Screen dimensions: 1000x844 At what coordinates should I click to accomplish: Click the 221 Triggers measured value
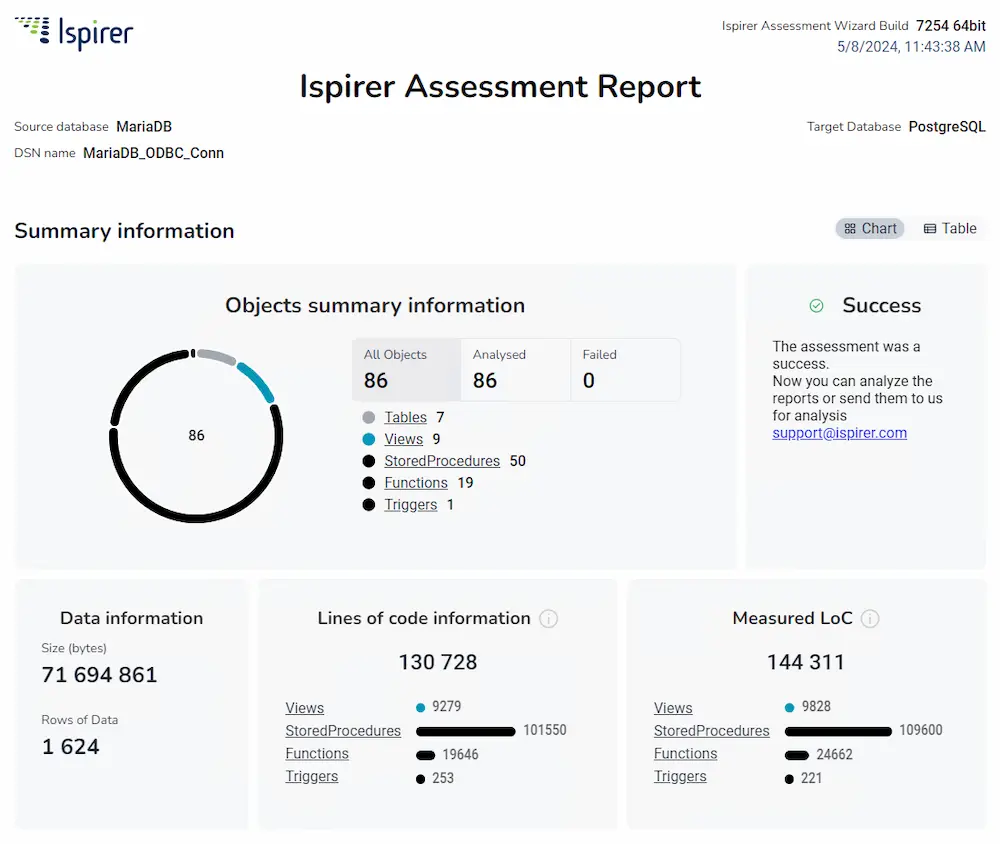click(x=811, y=778)
